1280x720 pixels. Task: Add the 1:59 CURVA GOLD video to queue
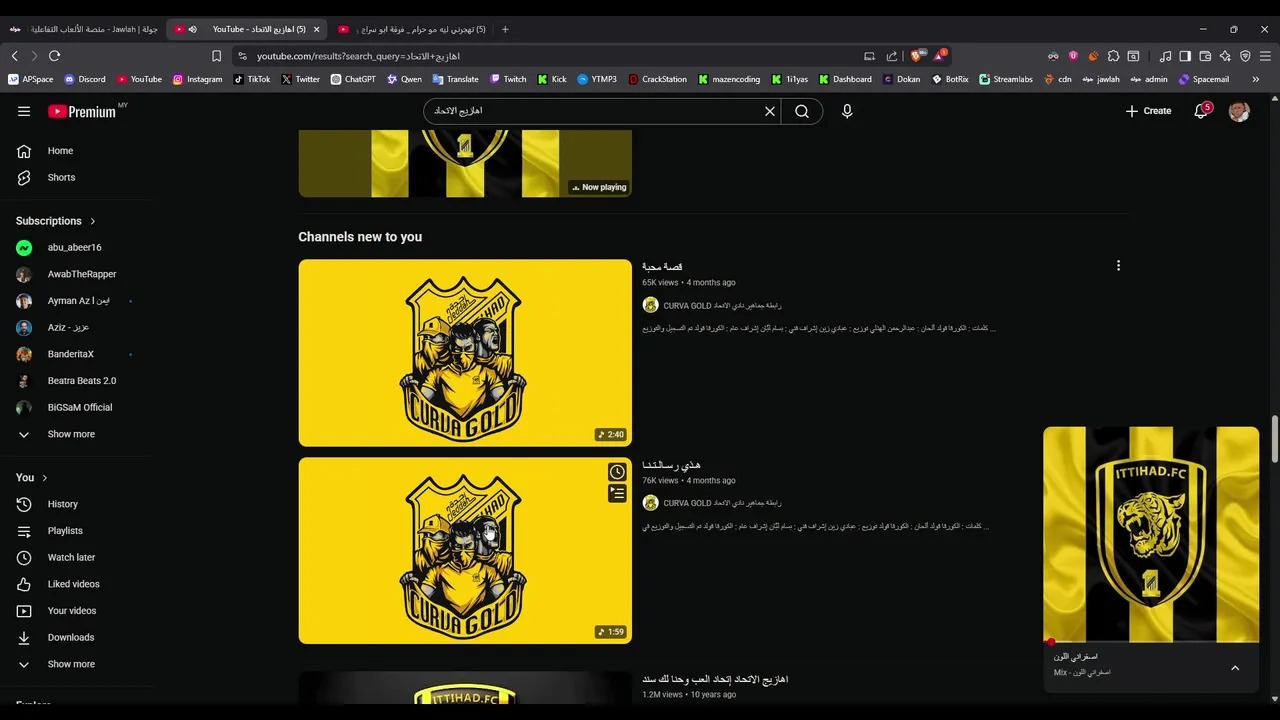(x=617, y=493)
